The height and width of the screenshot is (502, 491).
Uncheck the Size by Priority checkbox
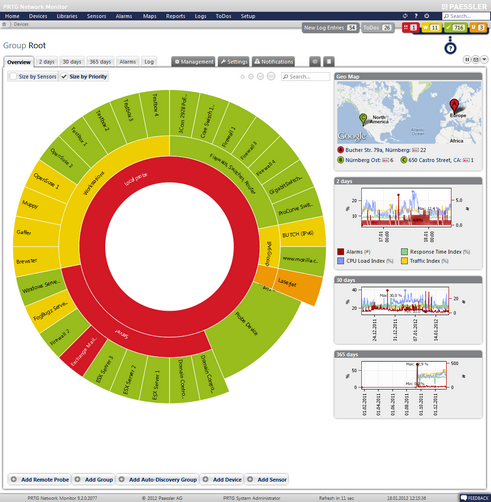[x=64, y=76]
